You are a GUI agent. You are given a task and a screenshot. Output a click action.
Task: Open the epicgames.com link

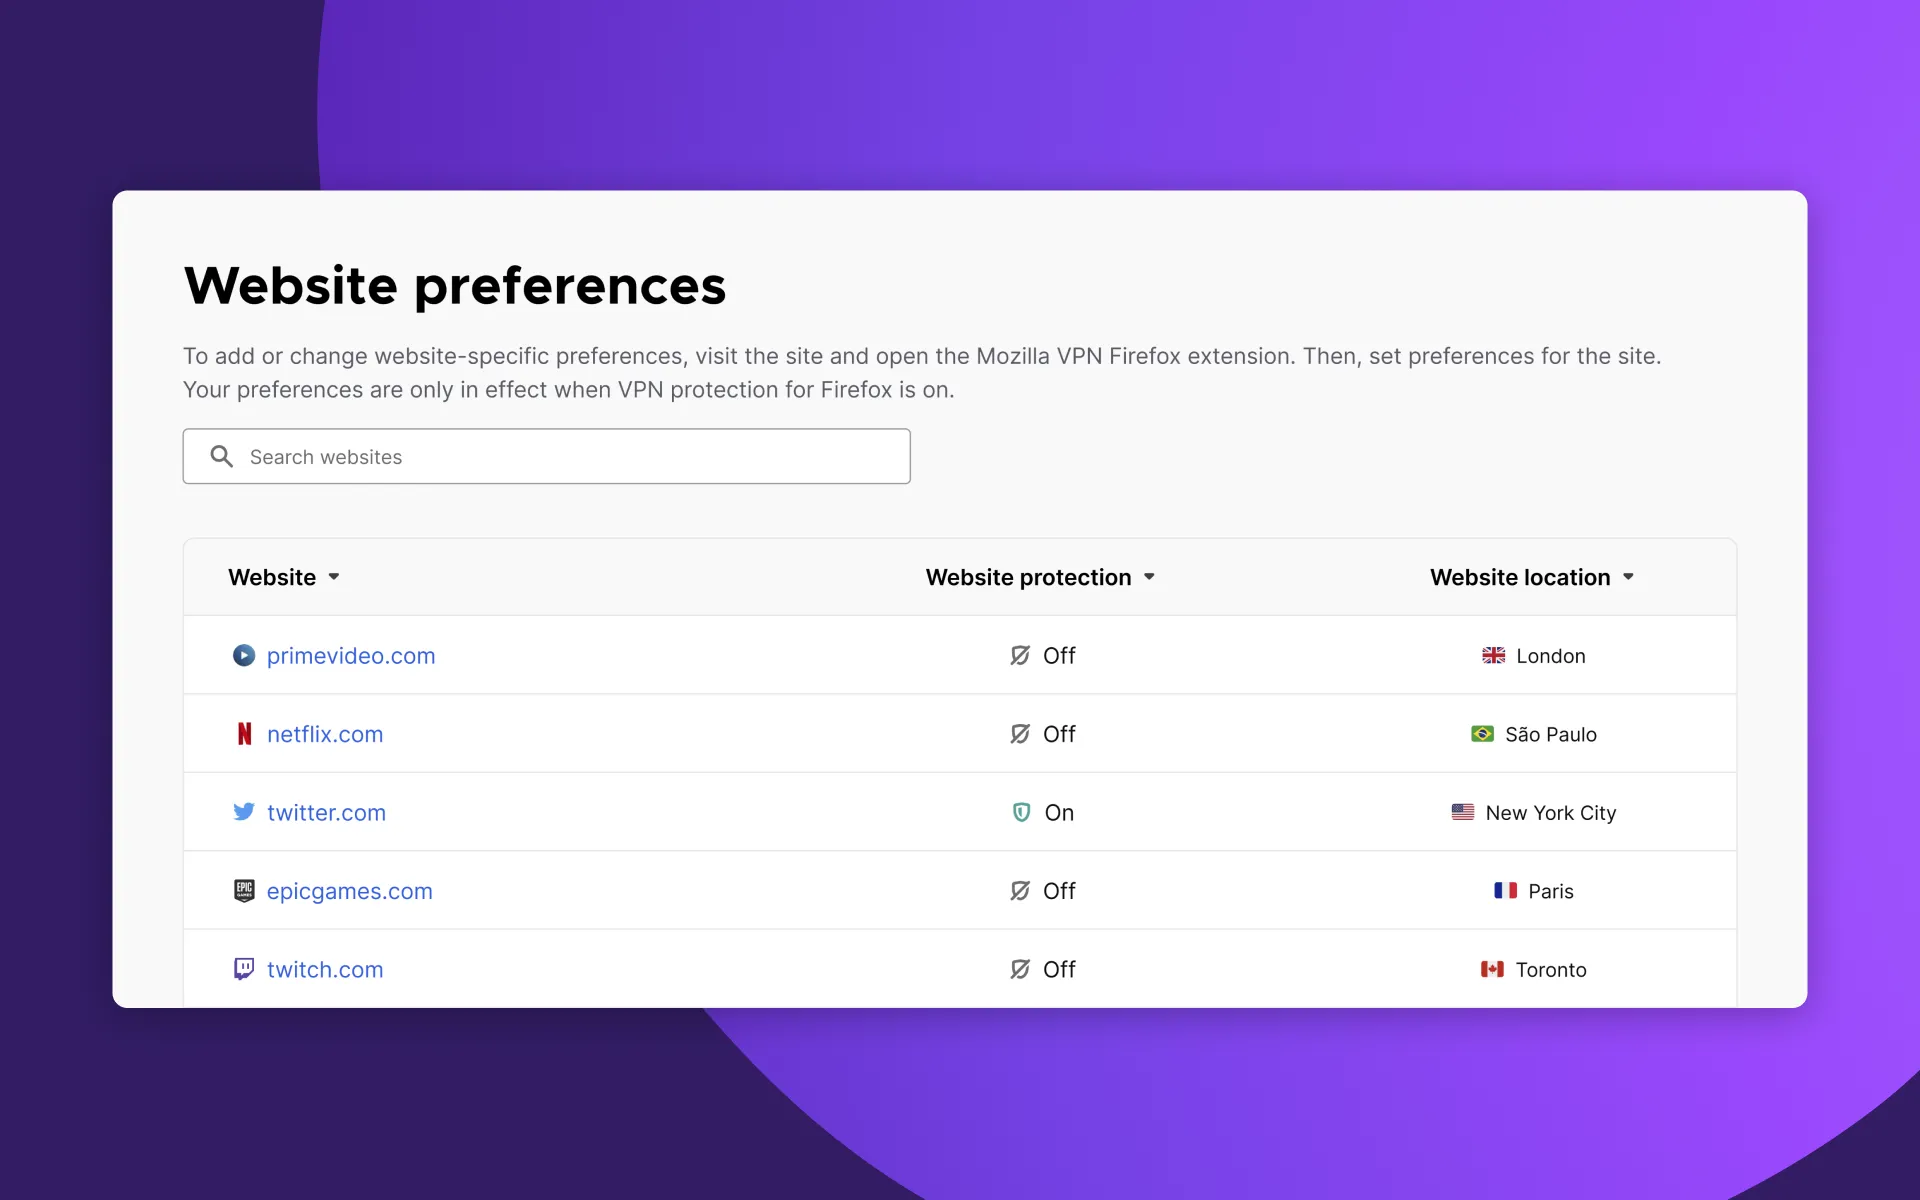coord(349,890)
